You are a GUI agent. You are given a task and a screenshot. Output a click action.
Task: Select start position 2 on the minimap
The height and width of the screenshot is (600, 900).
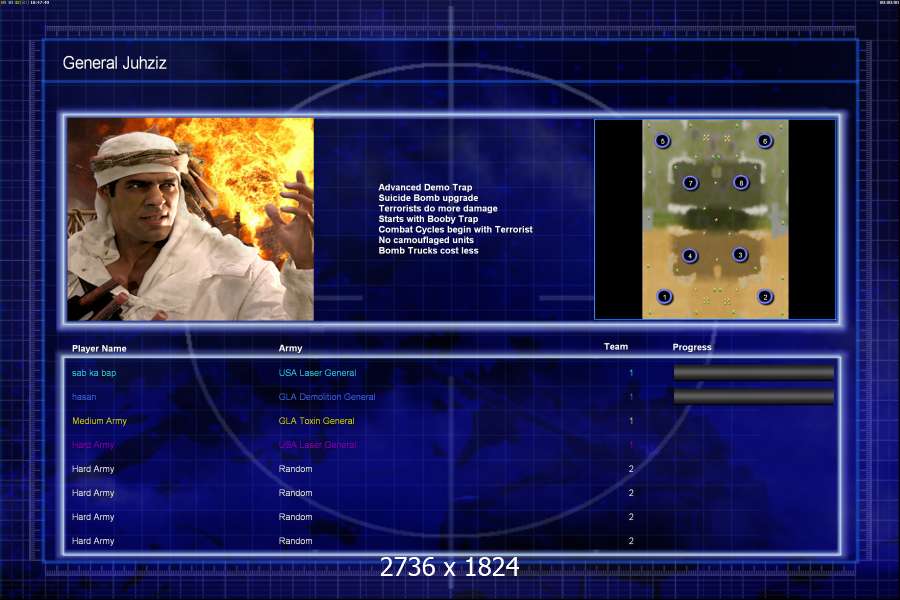[x=765, y=297]
